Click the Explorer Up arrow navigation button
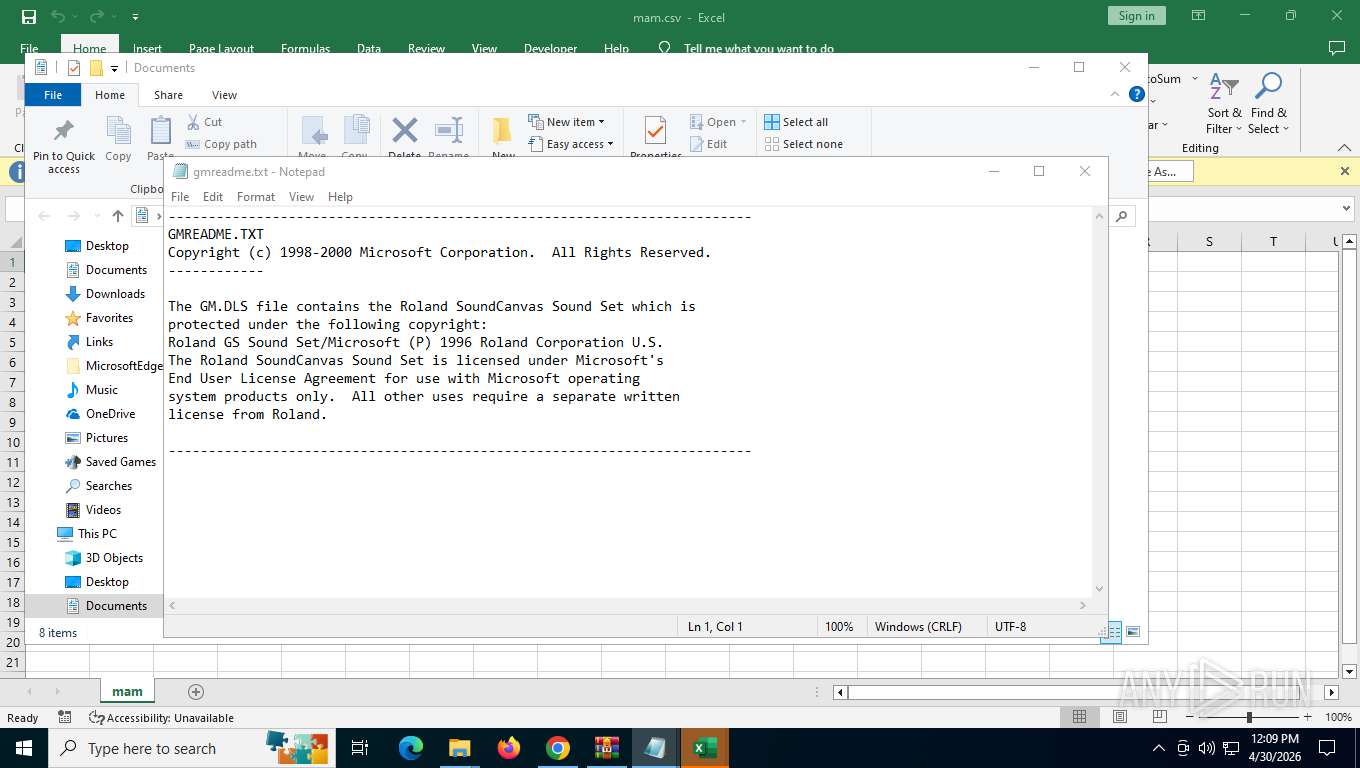This screenshot has width=1360, height=768. (x=118, y=216)
